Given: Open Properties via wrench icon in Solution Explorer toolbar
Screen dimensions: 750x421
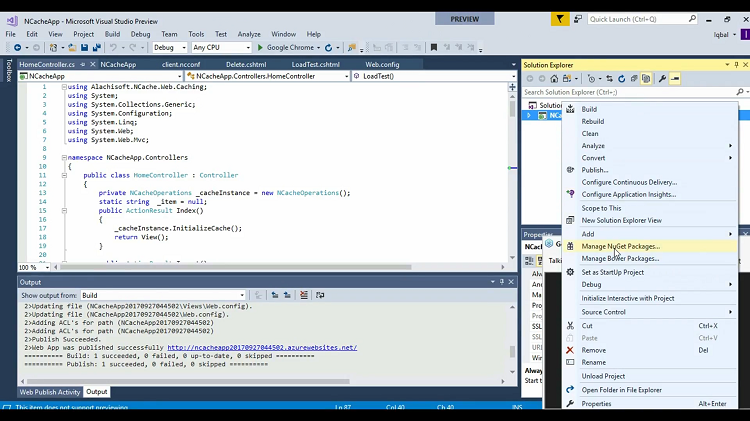Looking at the screenshot, I should [662, 78].
